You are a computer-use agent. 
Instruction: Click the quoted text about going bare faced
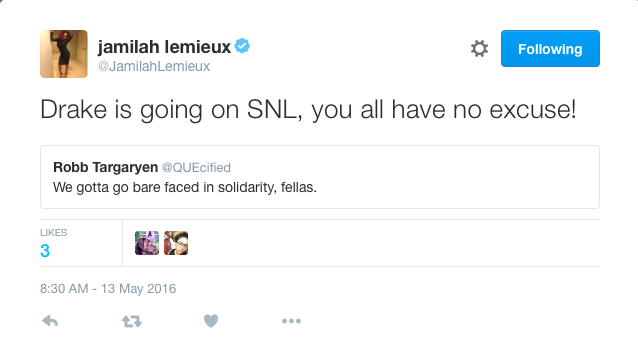click(x=185, y=188)
